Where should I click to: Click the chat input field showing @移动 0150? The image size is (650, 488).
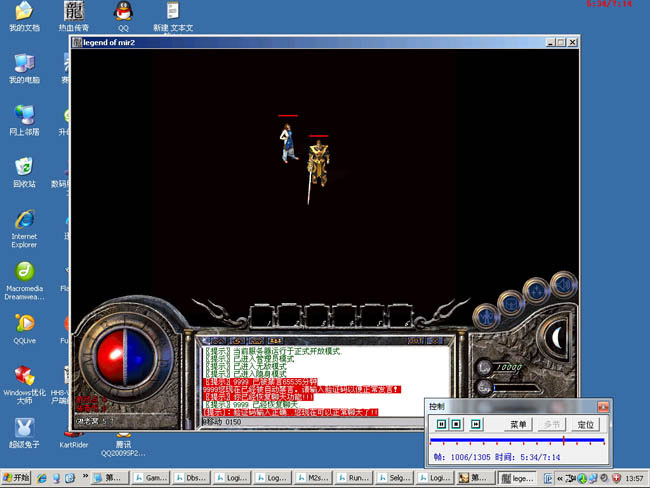313,422
